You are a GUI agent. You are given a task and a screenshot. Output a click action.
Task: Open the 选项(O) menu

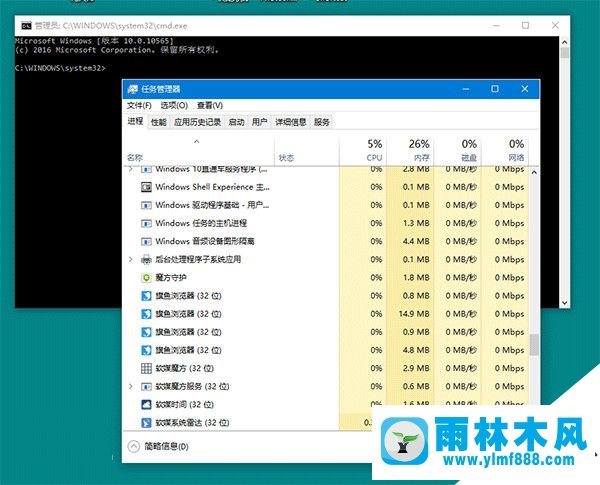click(174, 105)
